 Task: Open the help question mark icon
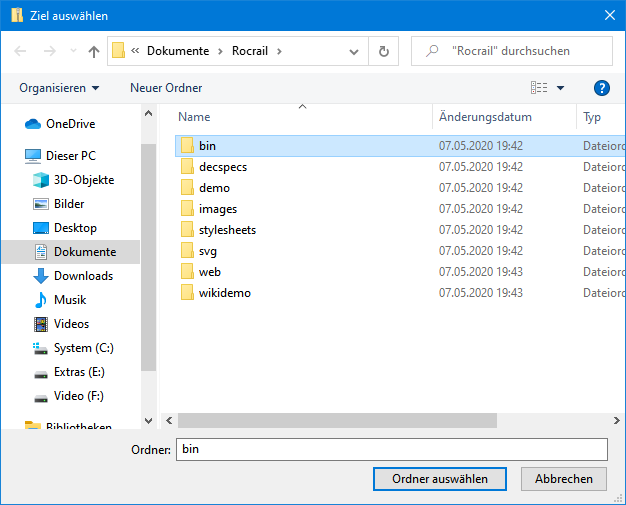(x=601, y=88)
